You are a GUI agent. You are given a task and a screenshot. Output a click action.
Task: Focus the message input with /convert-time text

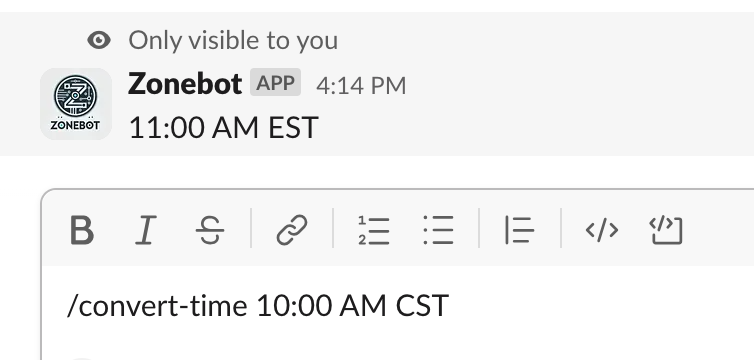point(397,306)
